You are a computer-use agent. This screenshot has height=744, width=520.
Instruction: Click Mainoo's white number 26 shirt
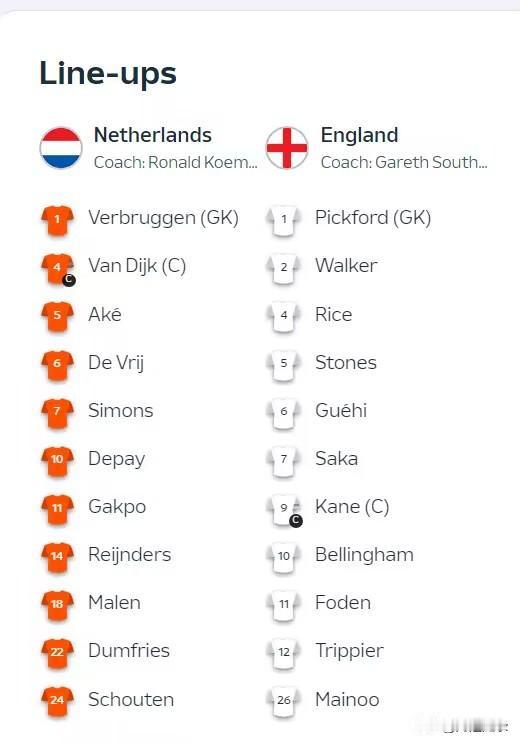click(284, 701)
